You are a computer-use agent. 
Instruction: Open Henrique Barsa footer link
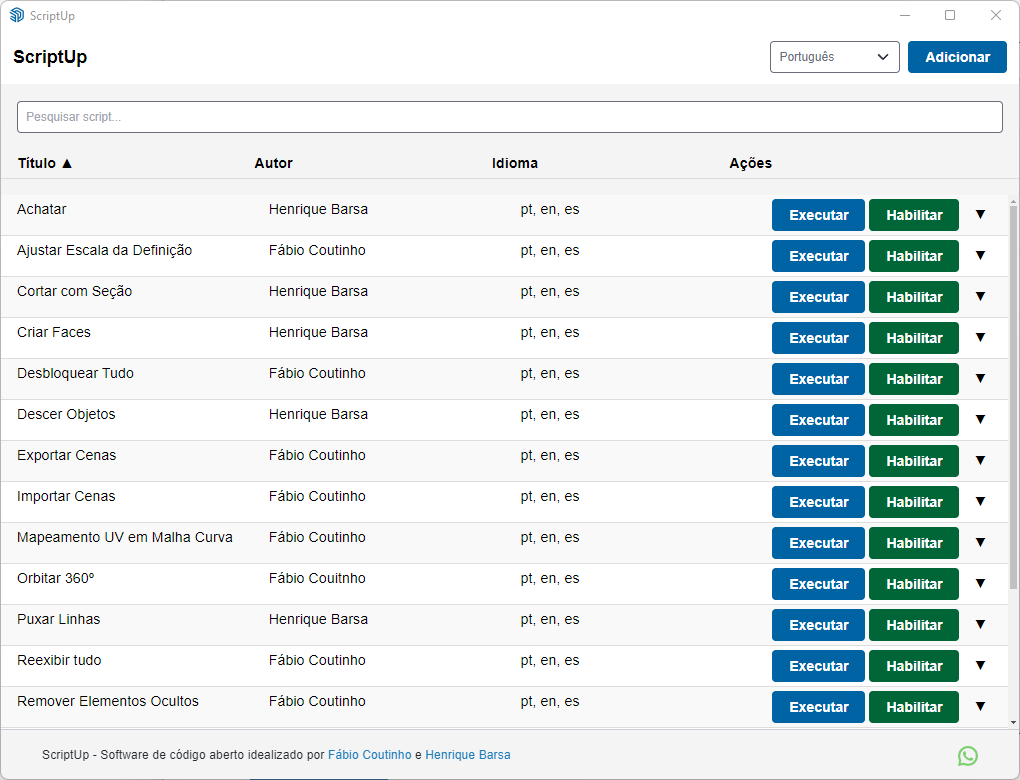point(468,755)
